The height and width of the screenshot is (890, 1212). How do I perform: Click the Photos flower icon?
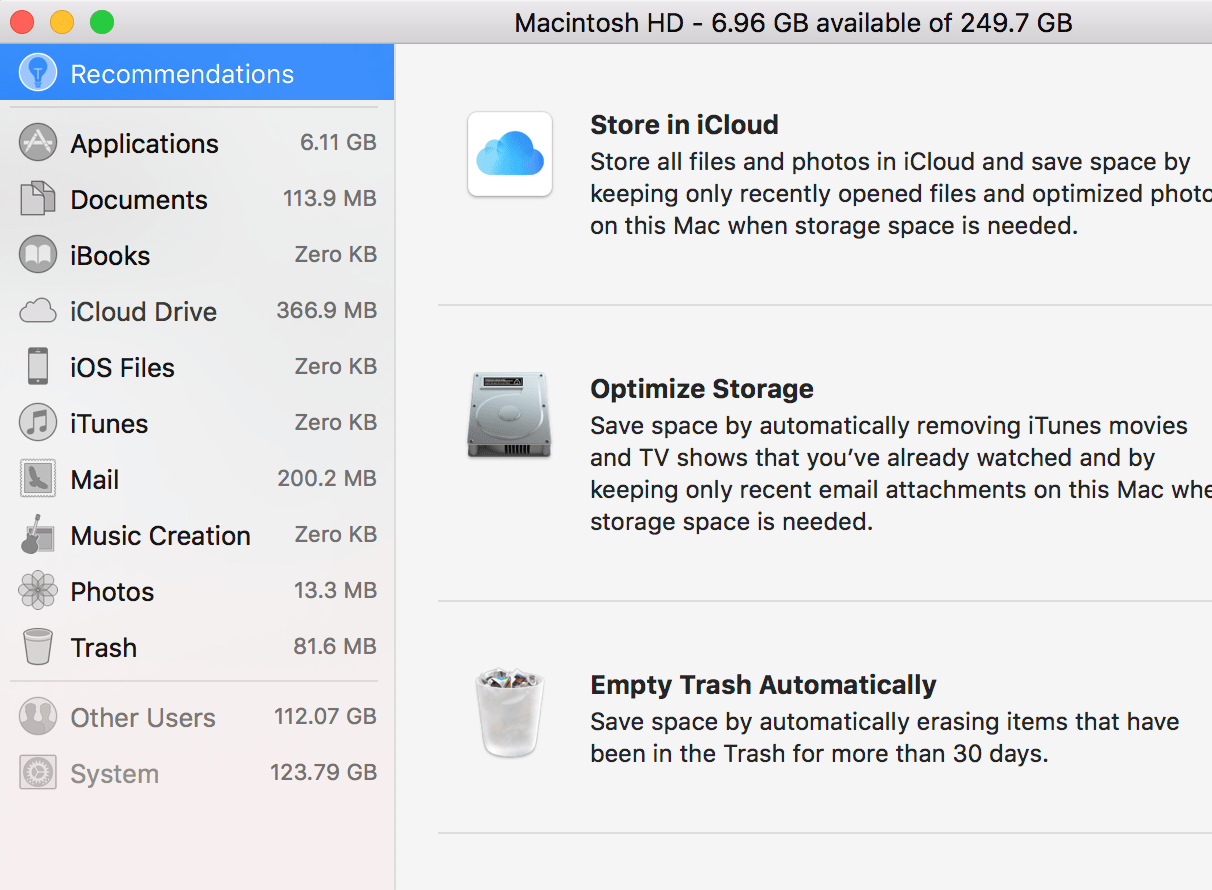(37, 590)
